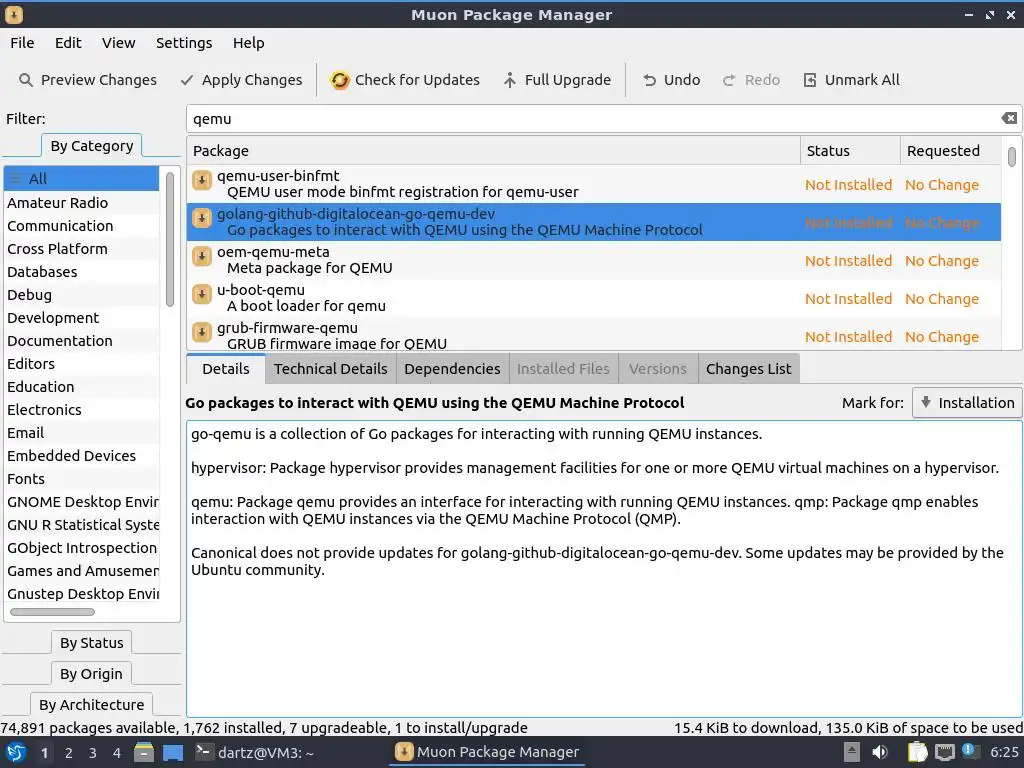Select the Communication category
The image size is (1024, 768).
pyautogui.click(x=82, y=226)
